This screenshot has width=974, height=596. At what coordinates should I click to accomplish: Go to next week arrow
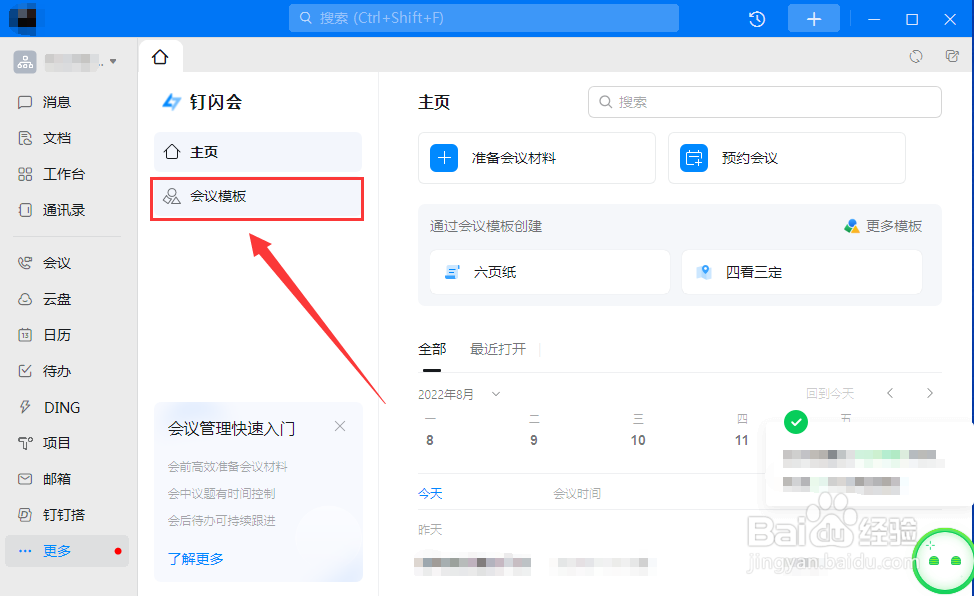coord(929,393)
